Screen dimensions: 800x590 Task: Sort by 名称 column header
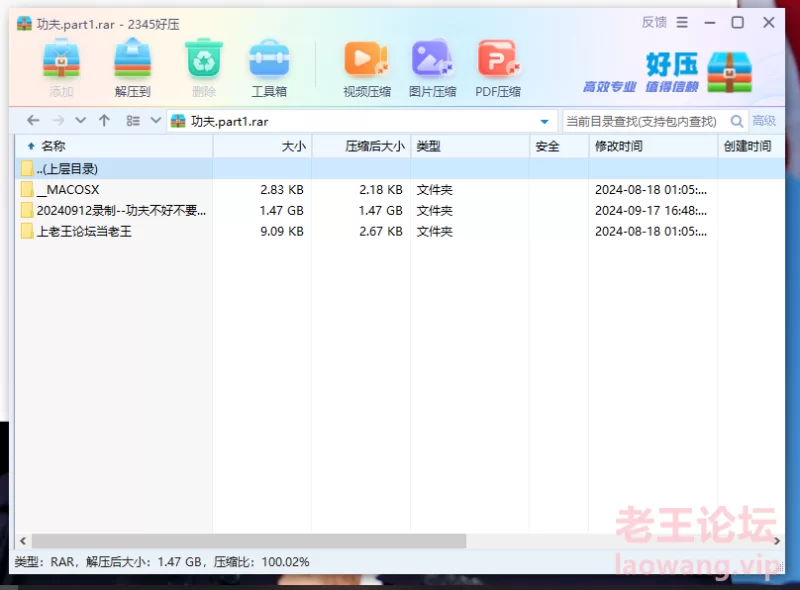[x=114, y=146]
